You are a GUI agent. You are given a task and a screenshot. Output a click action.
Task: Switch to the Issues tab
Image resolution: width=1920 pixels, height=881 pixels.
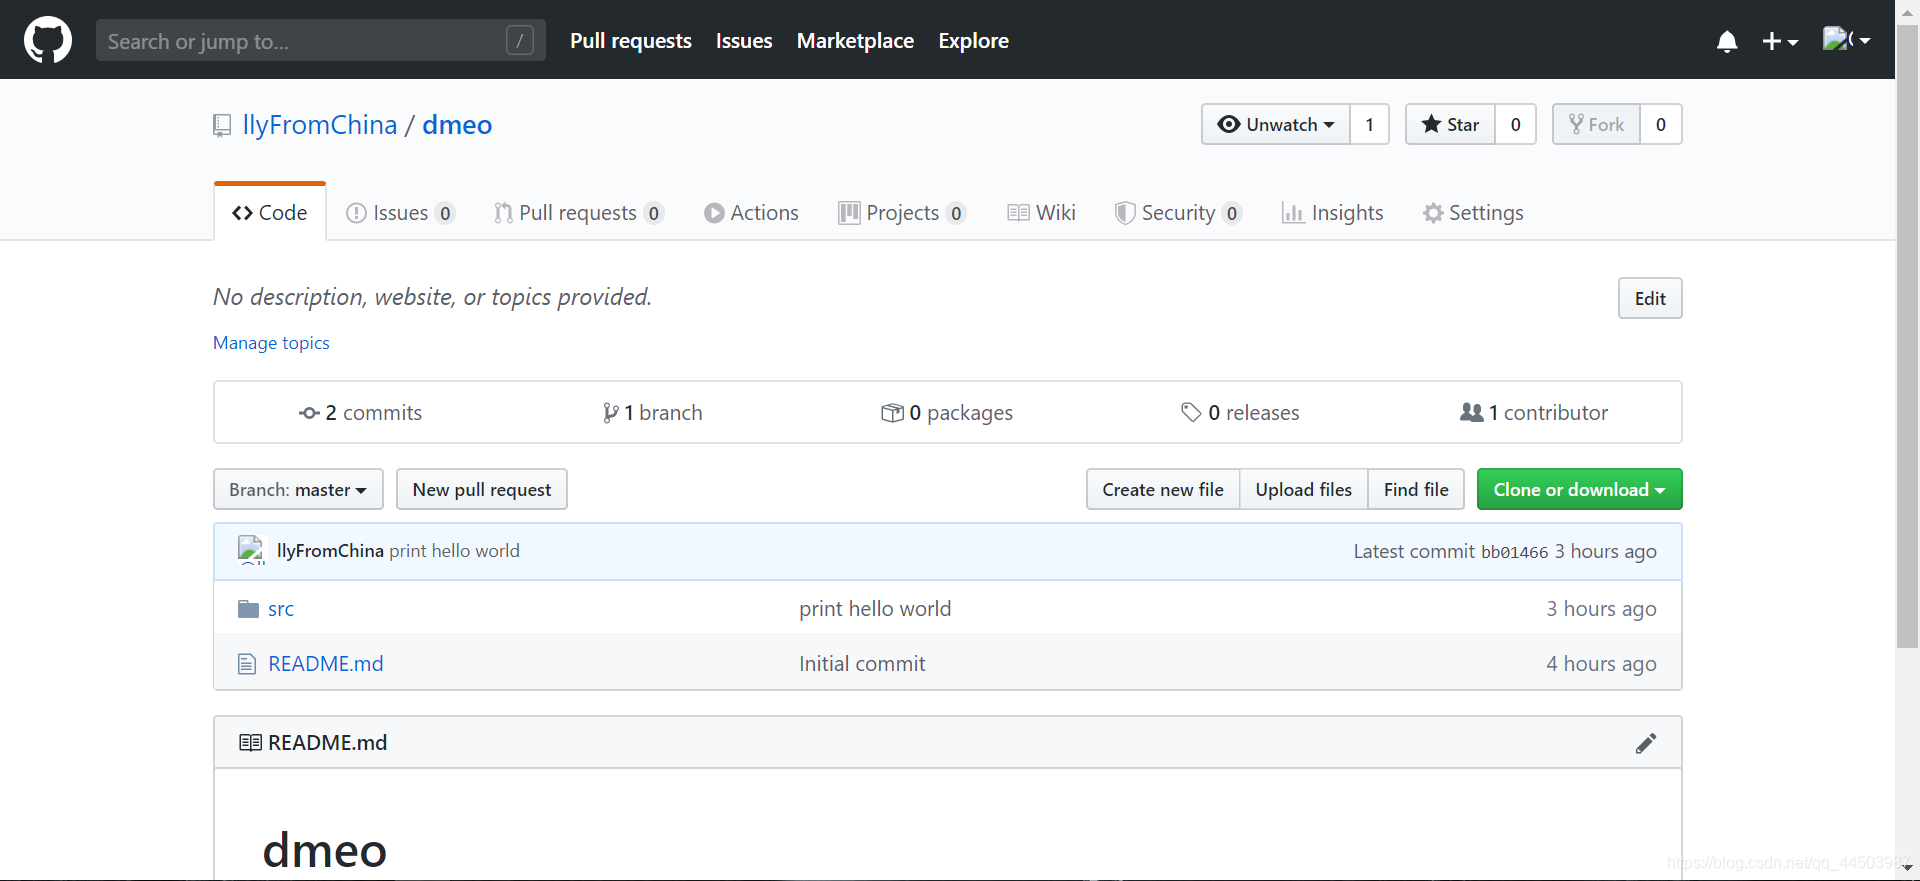click(x=400, y=213)
